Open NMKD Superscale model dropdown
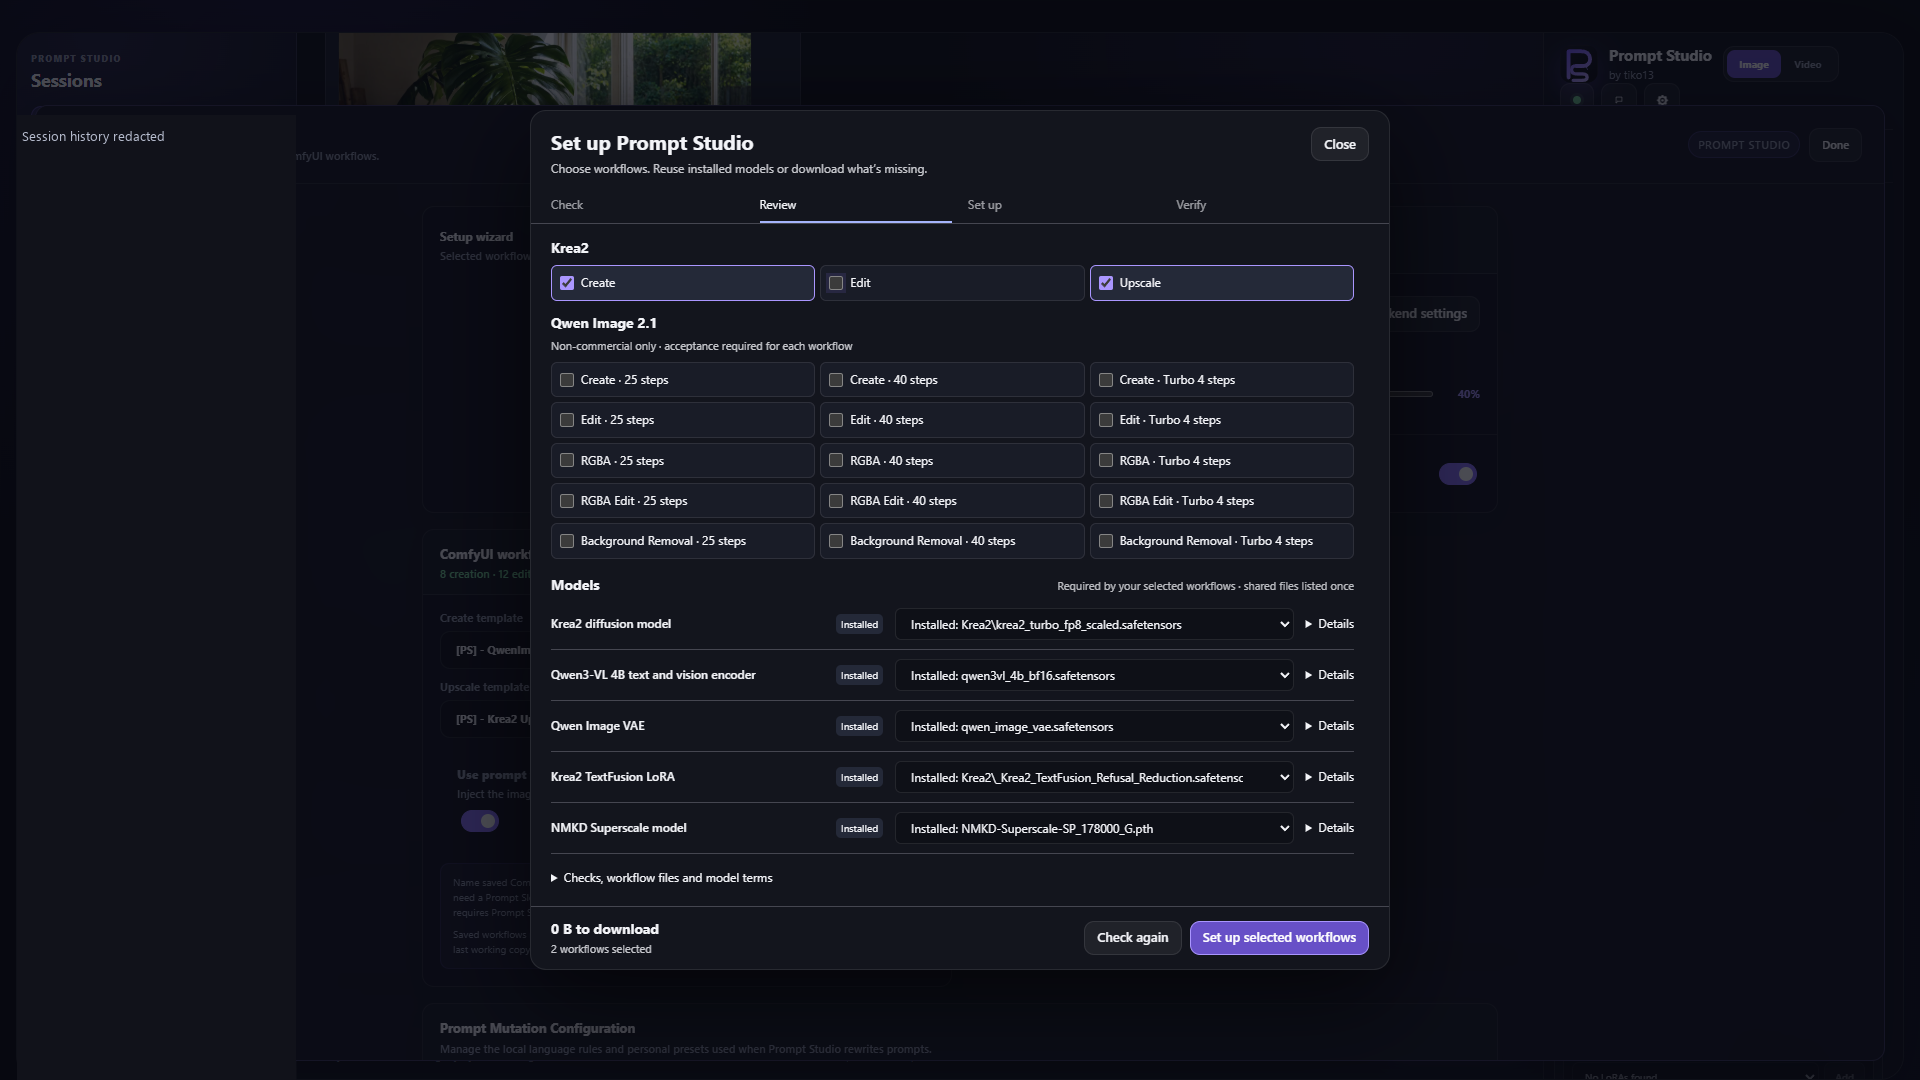 point(1094,829)
